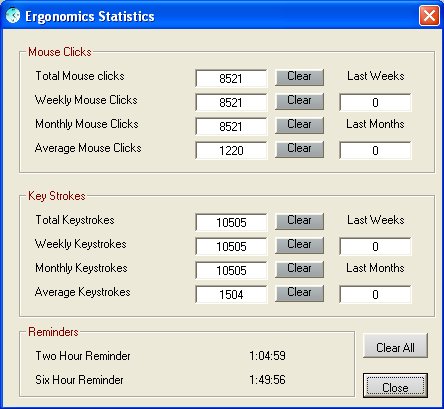The width and height of the screenshot is (444, 409).
Task: Clear the Average Mouse Clicks value
Action: (299, 149)
